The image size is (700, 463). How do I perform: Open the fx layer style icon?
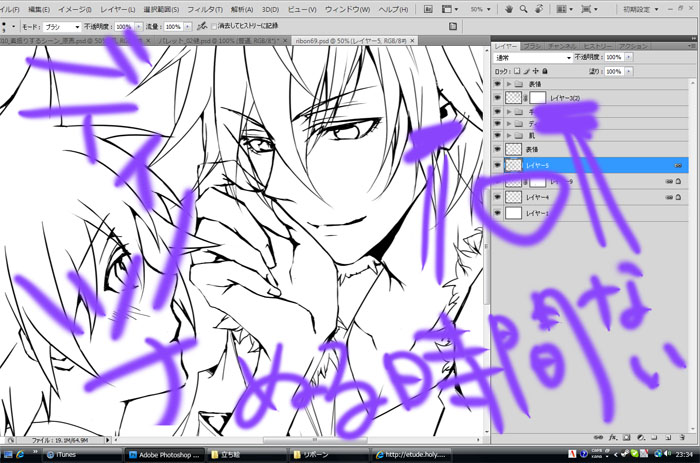[x=613, y=438]
